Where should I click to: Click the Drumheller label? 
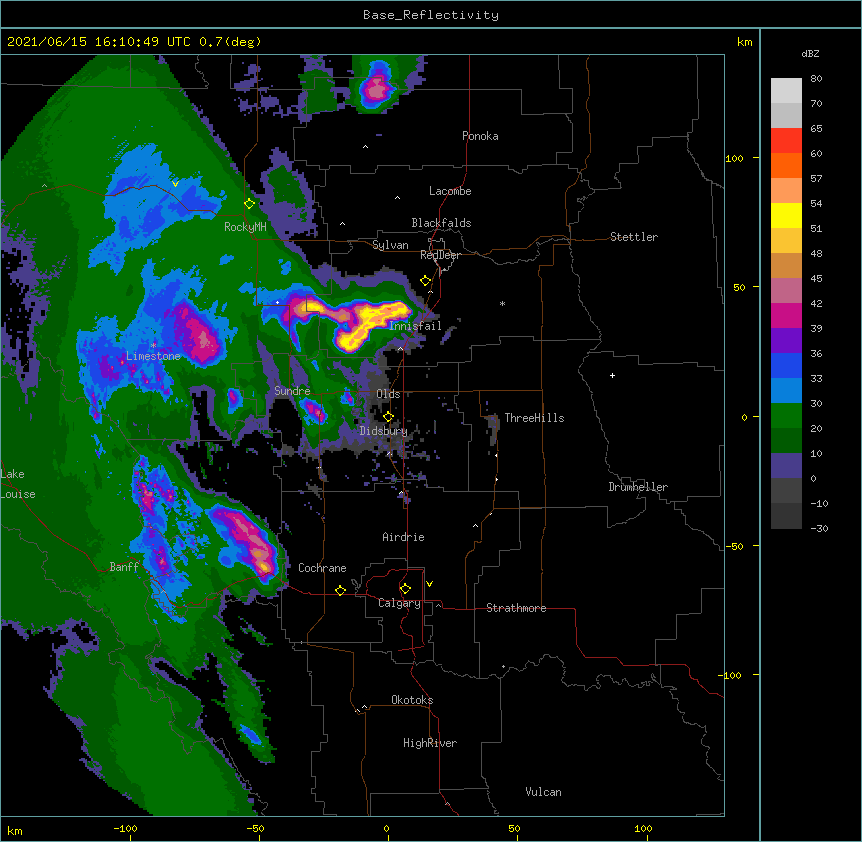(638, 487)
